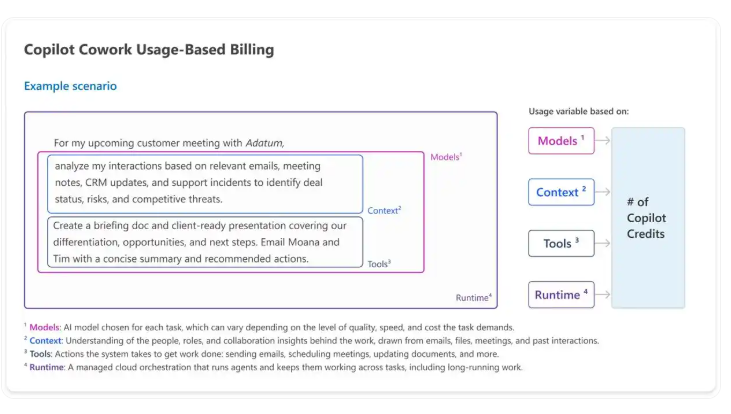This screenshot has height=414, width=731.
Task: Click the Runtime label inside scenario box
Action: (x=474, y=297)
